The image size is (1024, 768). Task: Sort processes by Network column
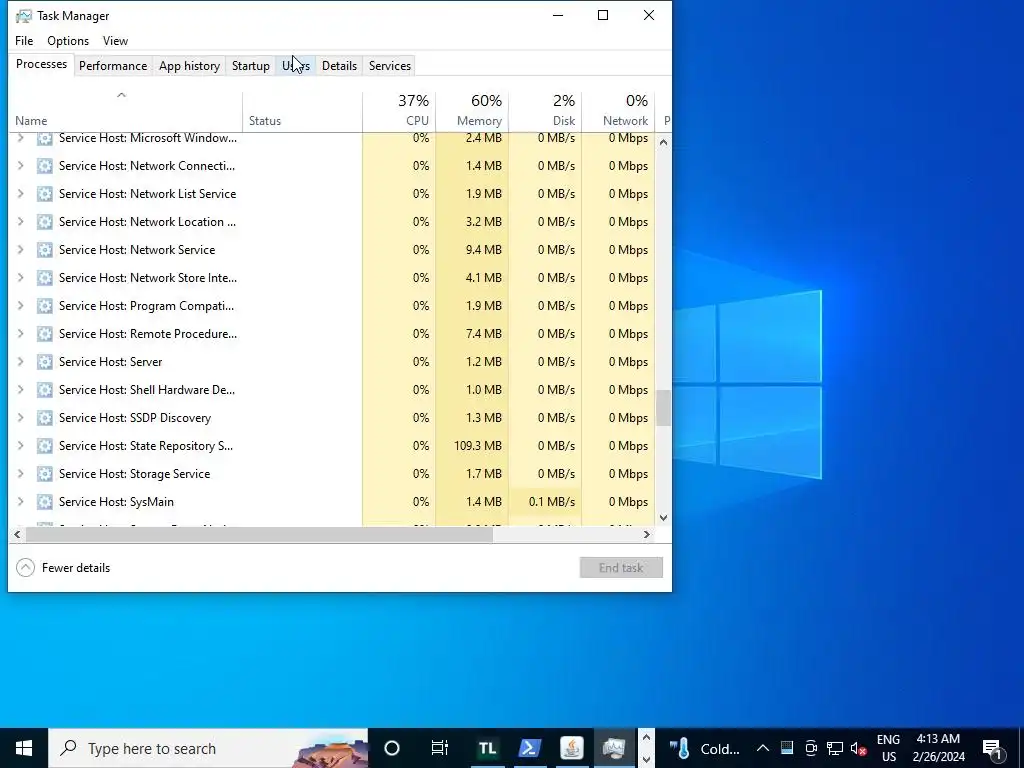click(x=618, y=110)
